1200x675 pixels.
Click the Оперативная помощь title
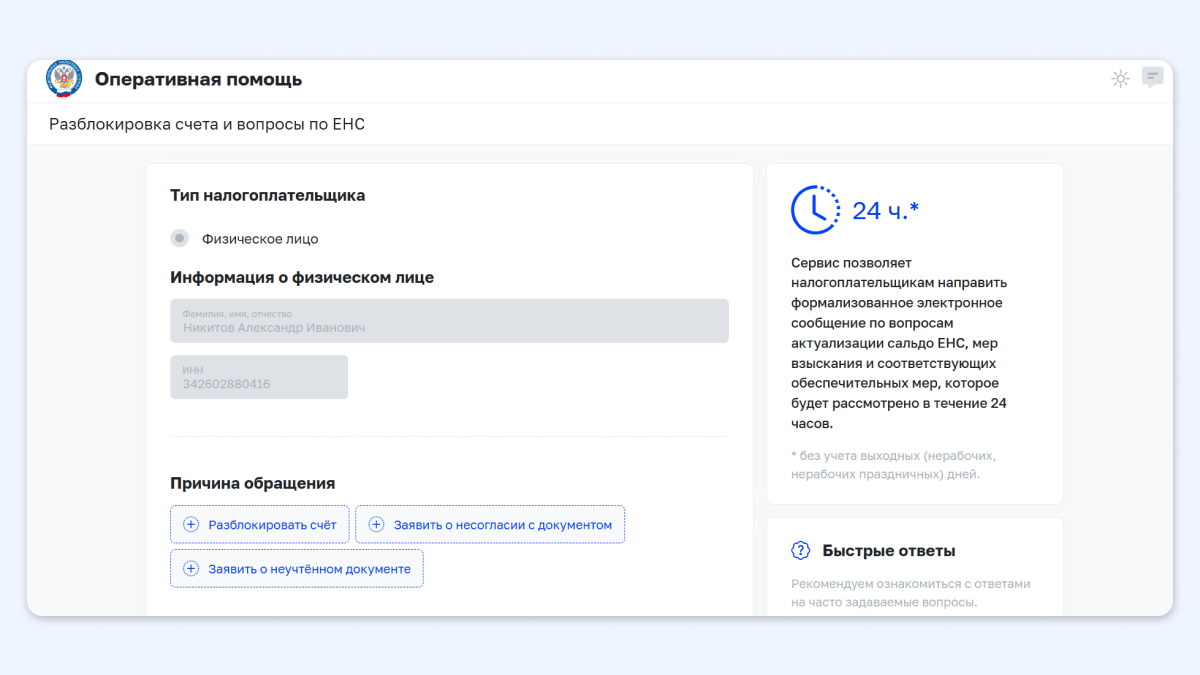point(198,80)
